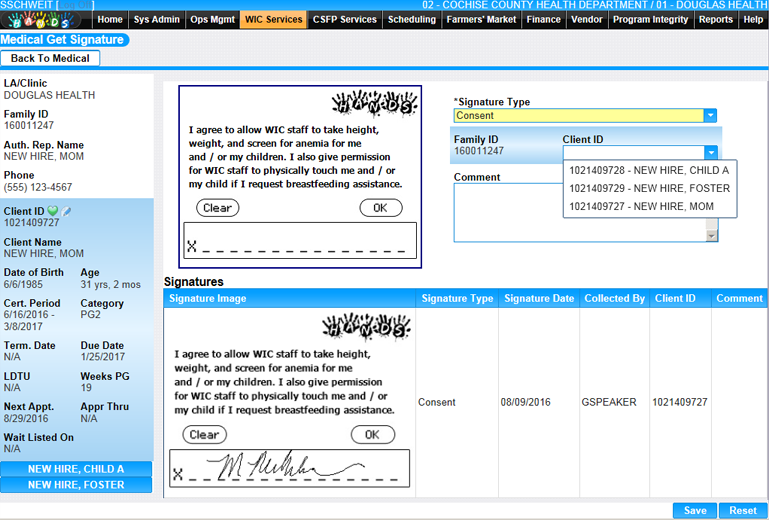Select NEW HIRE, CHILD A from client list
The image size is (769, 520).
649,170
